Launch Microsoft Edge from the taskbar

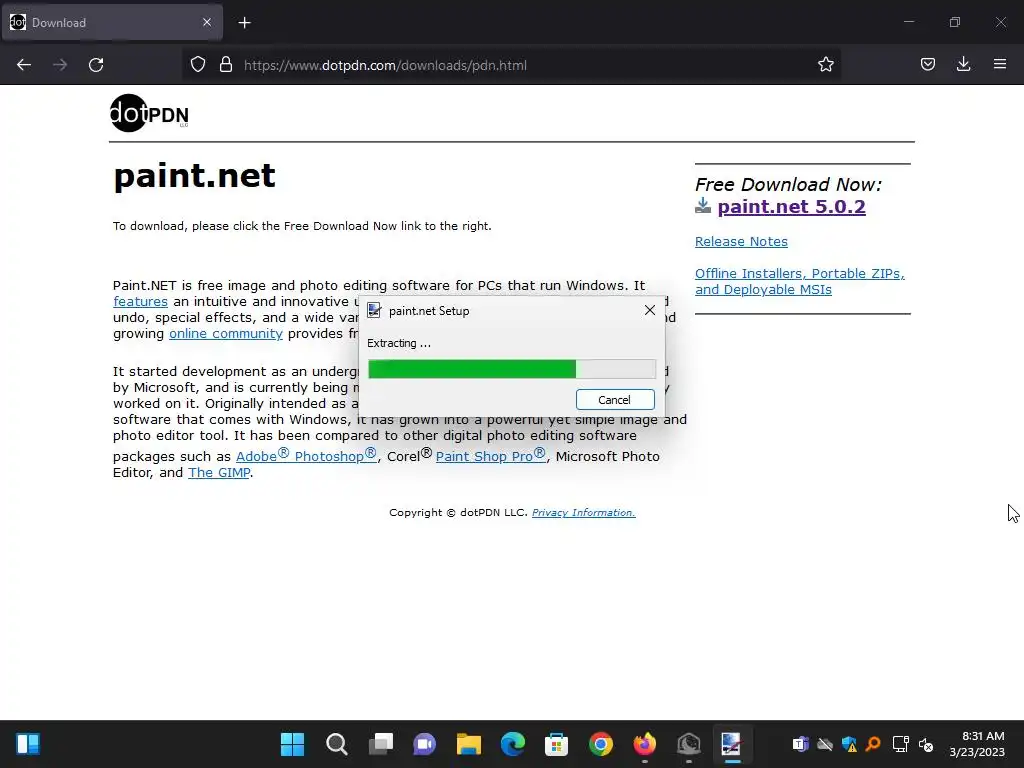click(513, 744)
